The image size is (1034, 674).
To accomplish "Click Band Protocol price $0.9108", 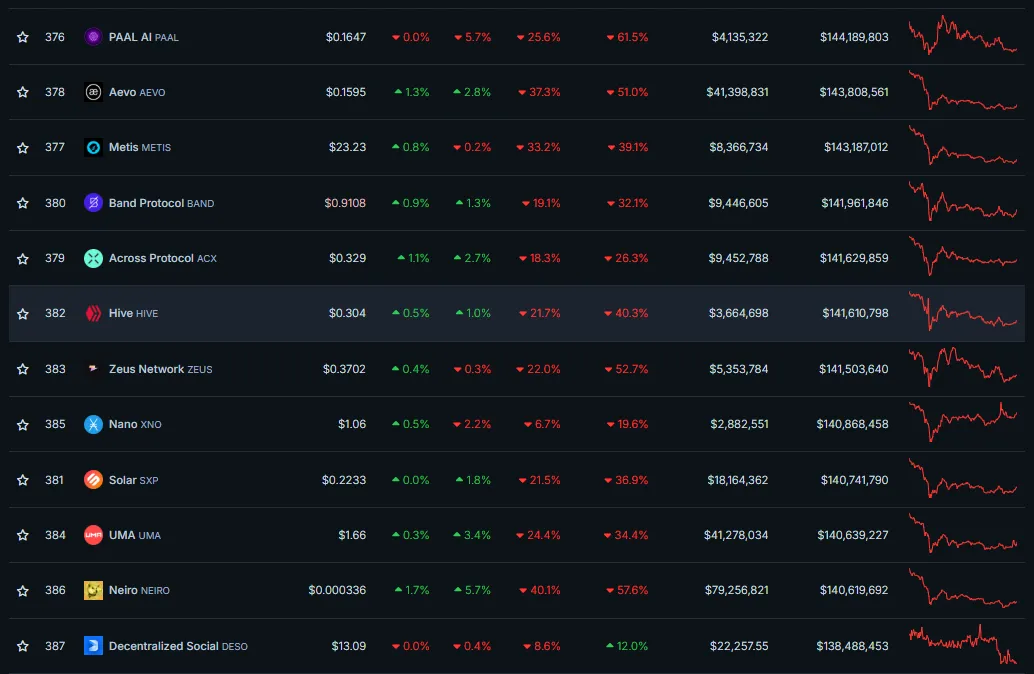I will (345, 203).
